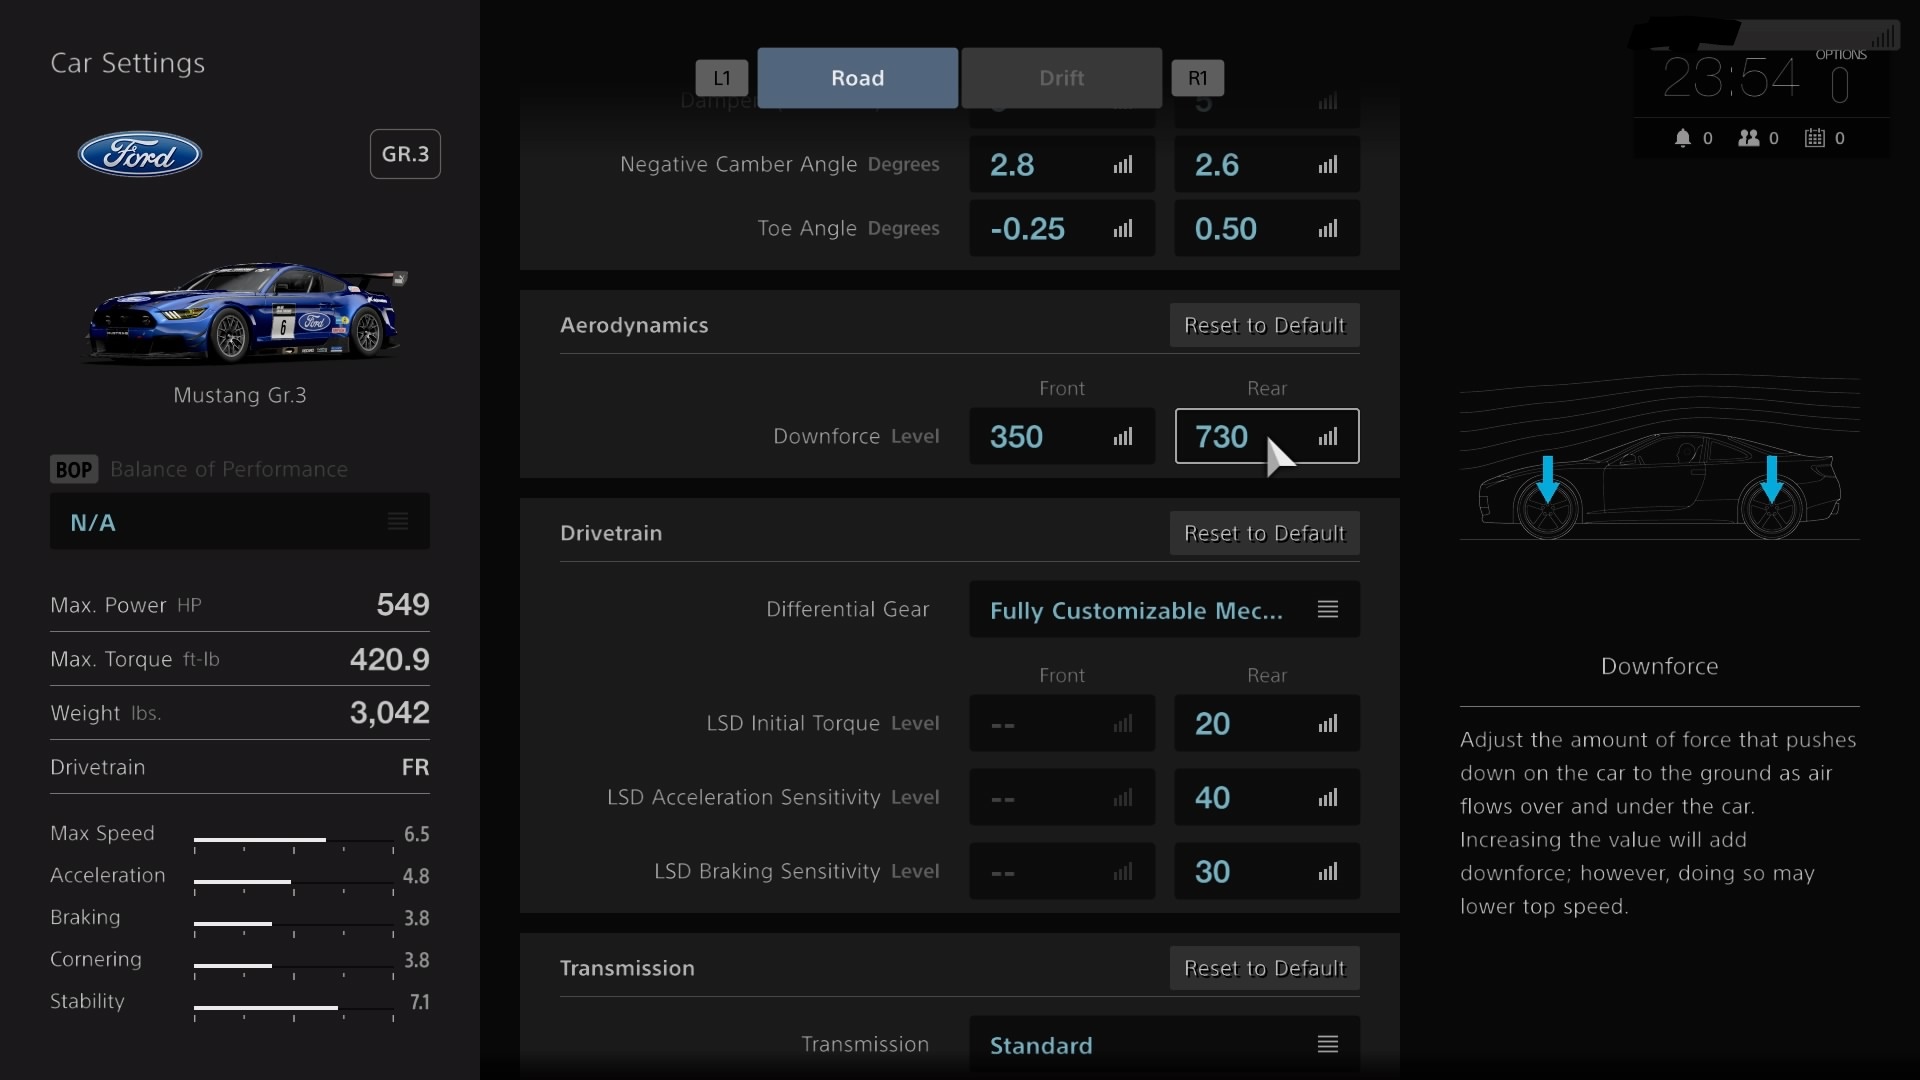Open the Differential Gear dropdown
Image resolution: width=1920 pixels, height=1080 pixels.
tap(1164, 610)
